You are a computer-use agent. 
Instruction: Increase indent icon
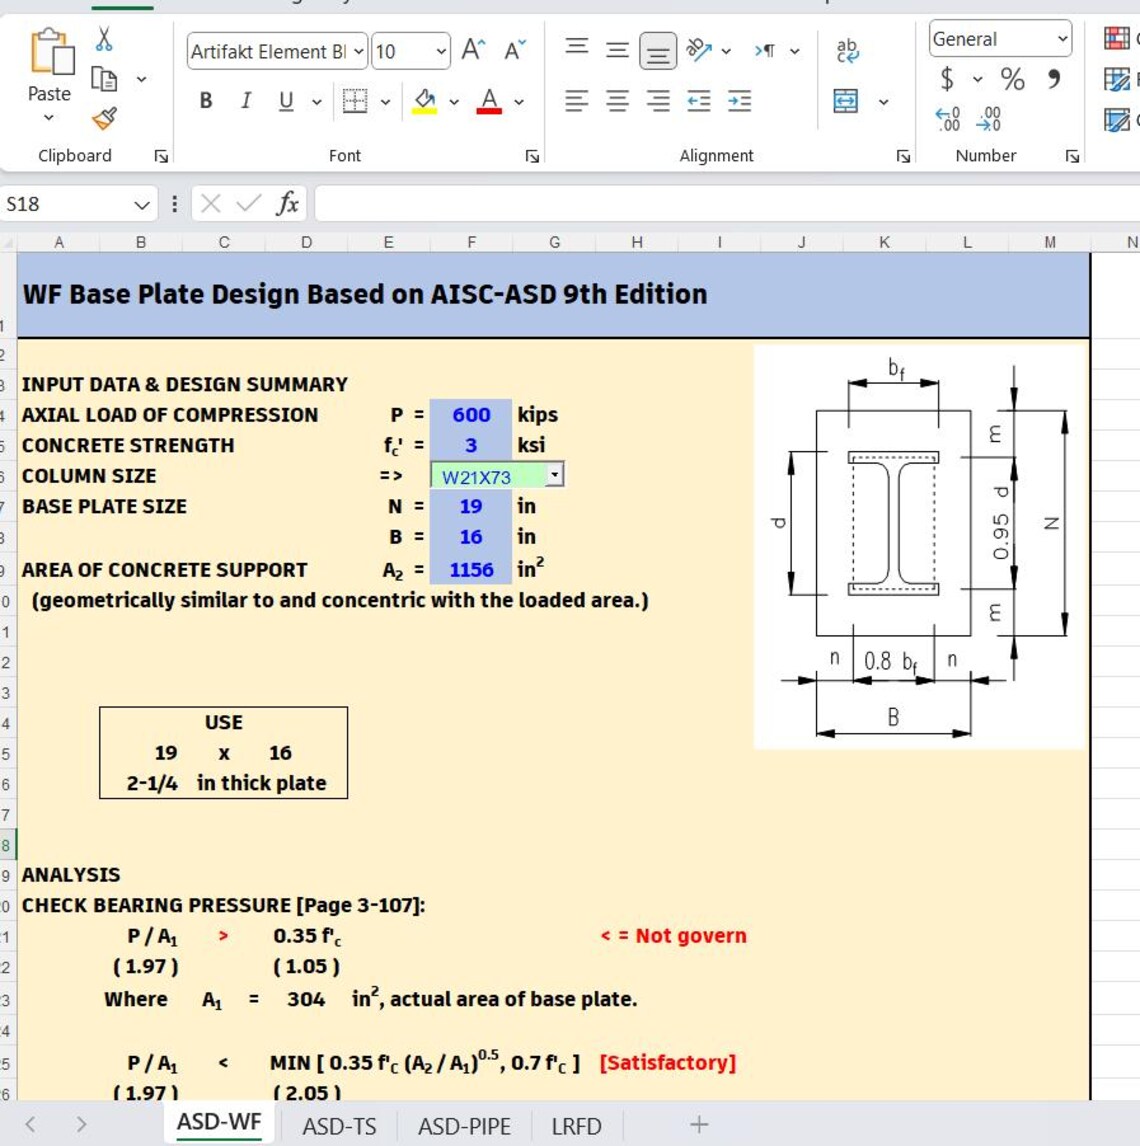pyautogui.click(x=740, y=101)
